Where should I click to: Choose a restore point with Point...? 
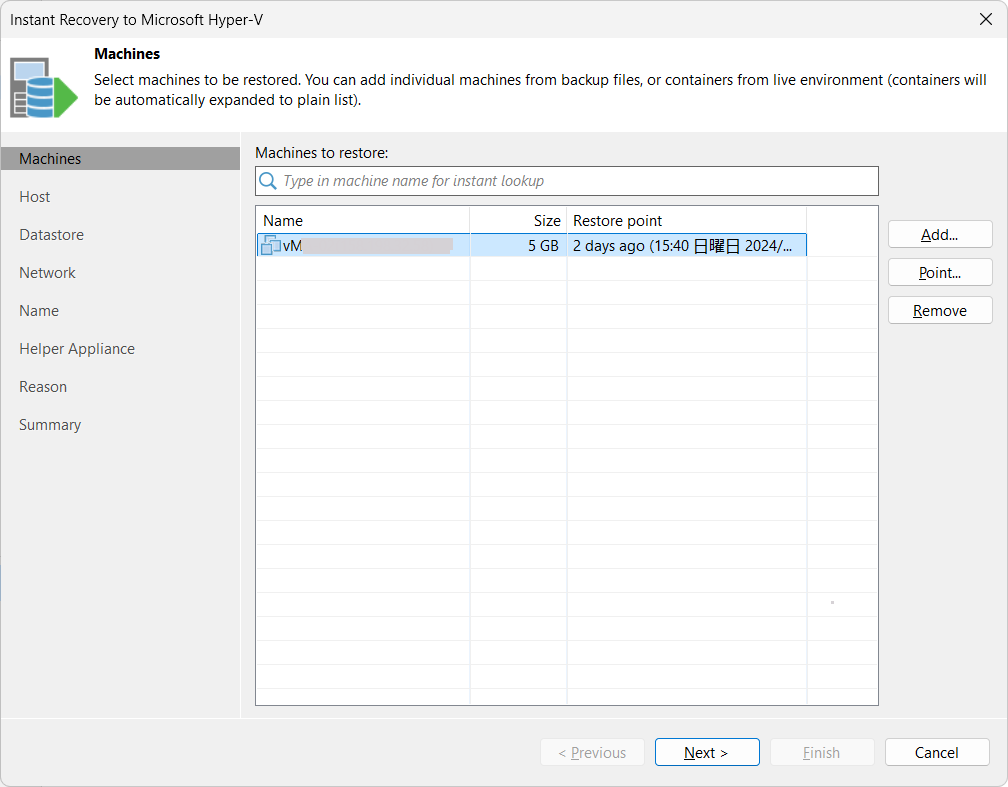(940, 273)
